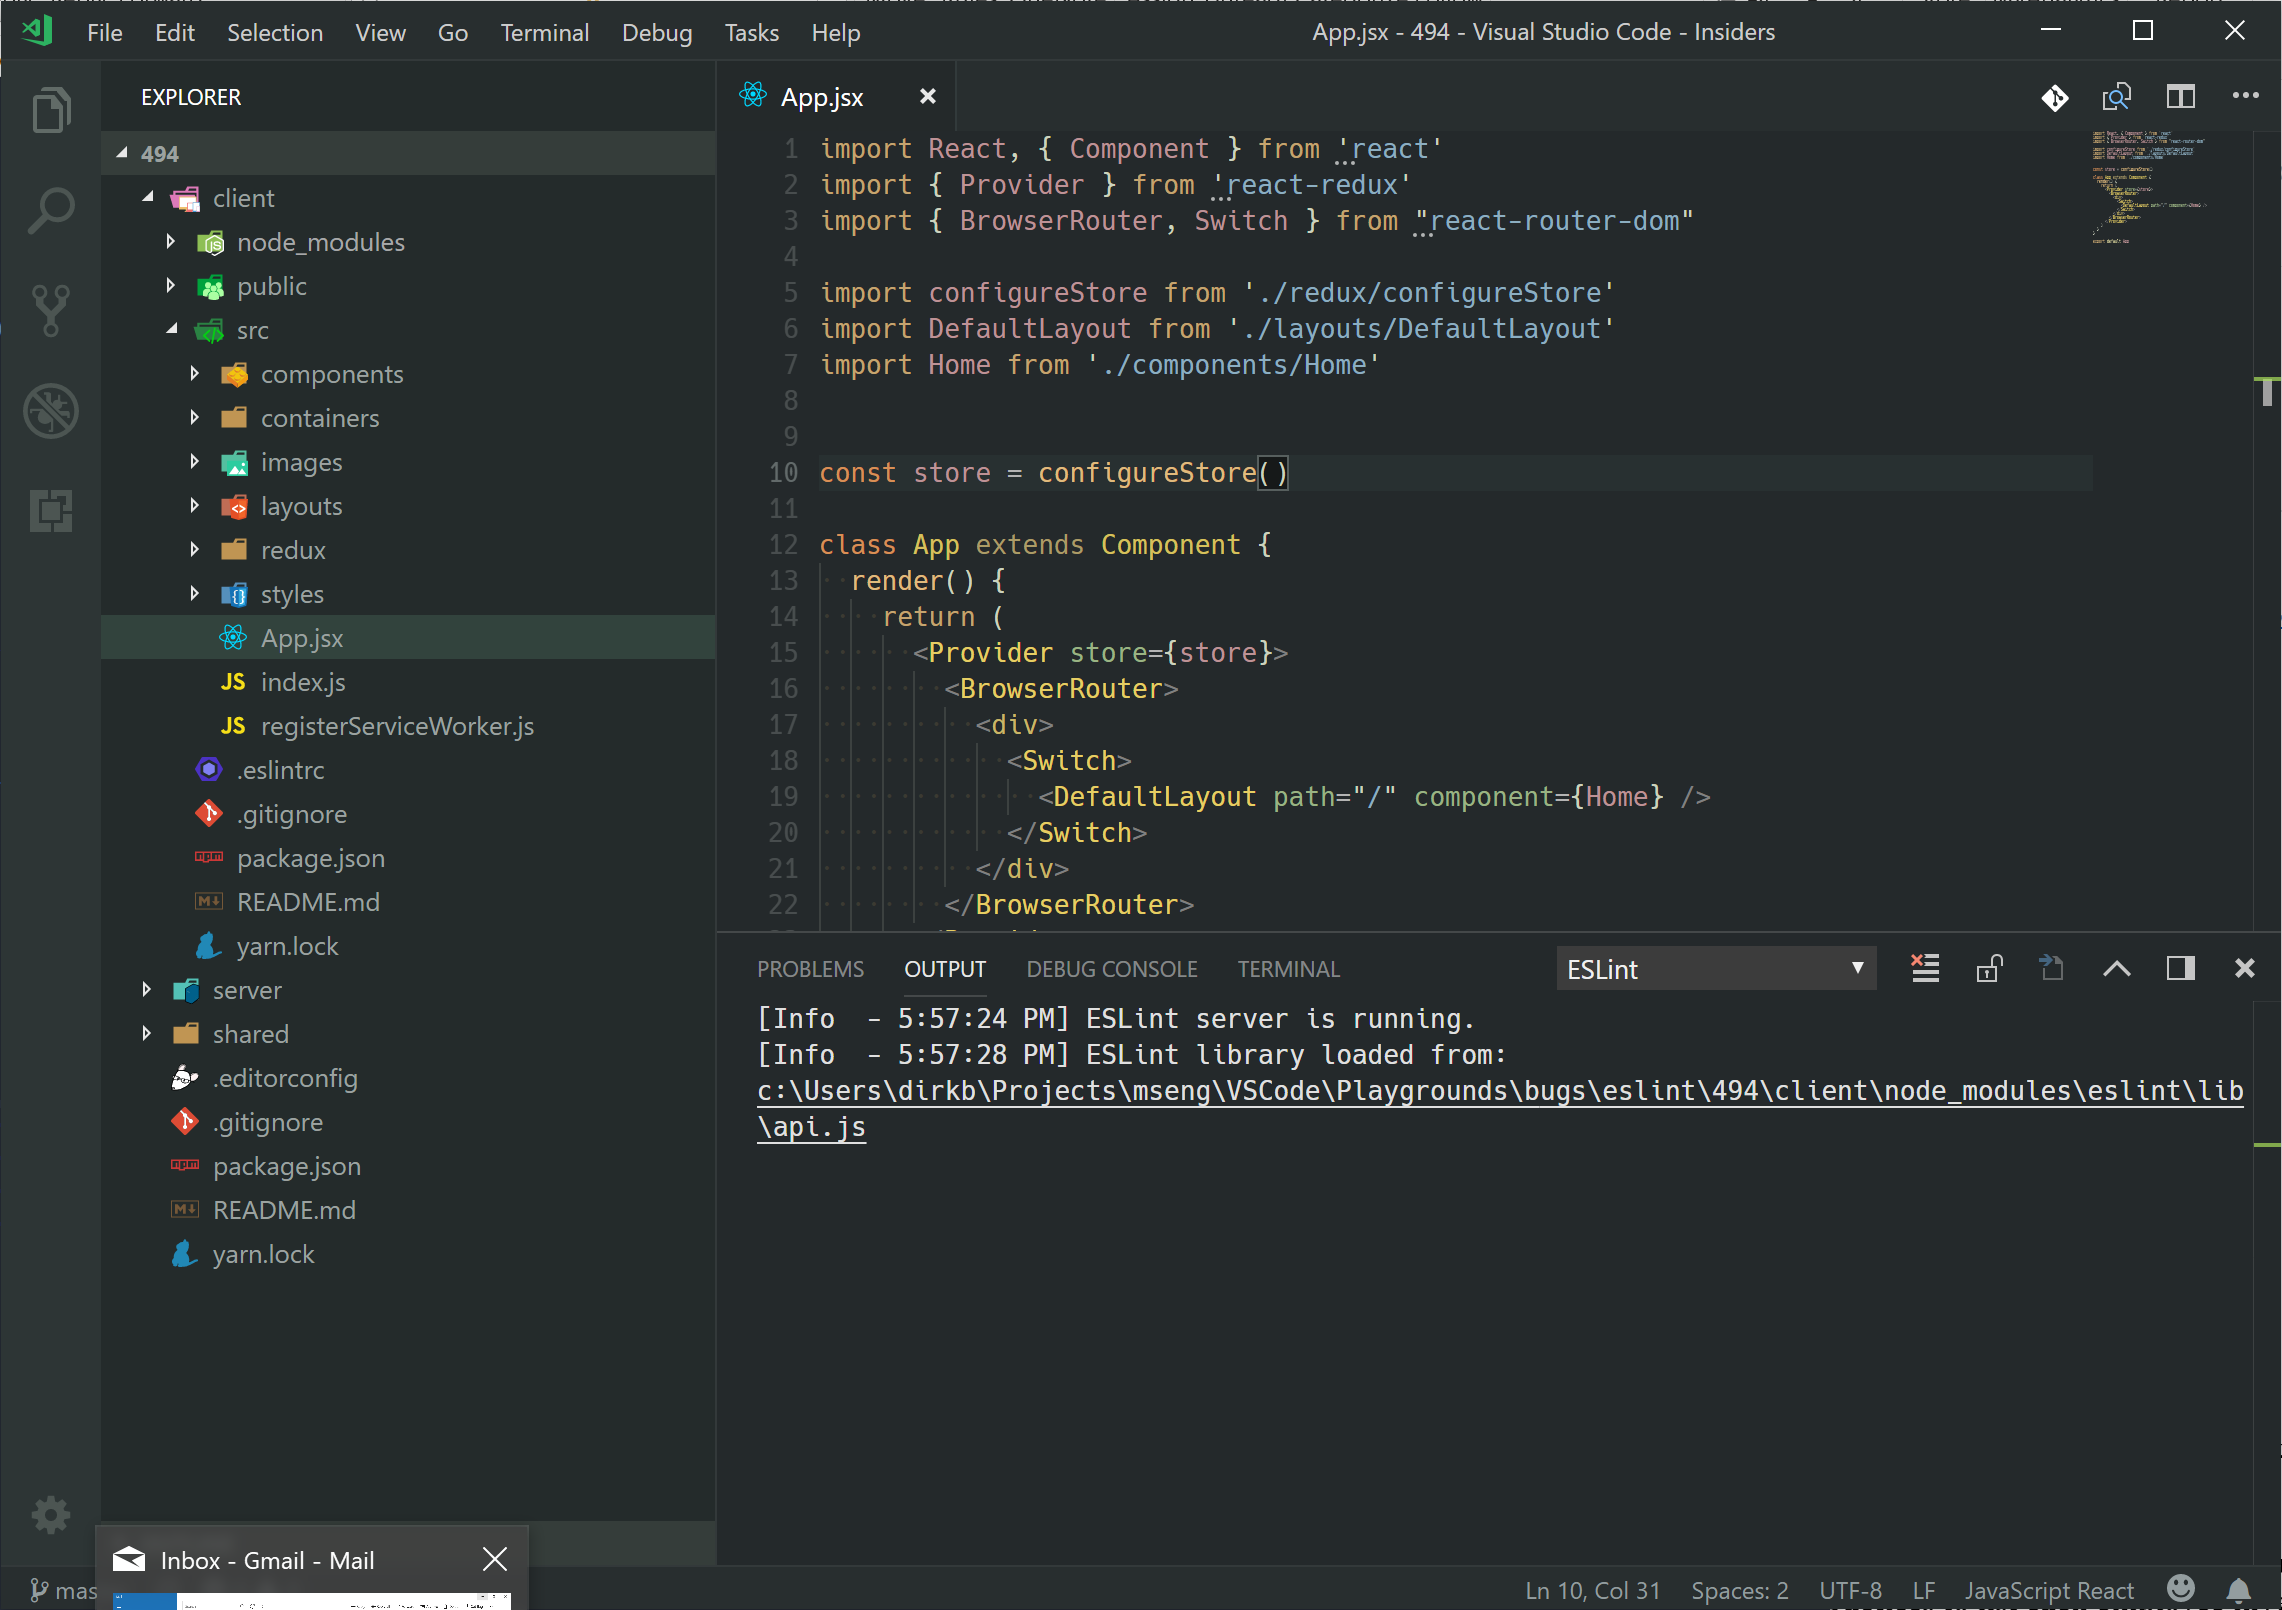
Task: Open the Debug menu
Action: click(x=656, y=32)
